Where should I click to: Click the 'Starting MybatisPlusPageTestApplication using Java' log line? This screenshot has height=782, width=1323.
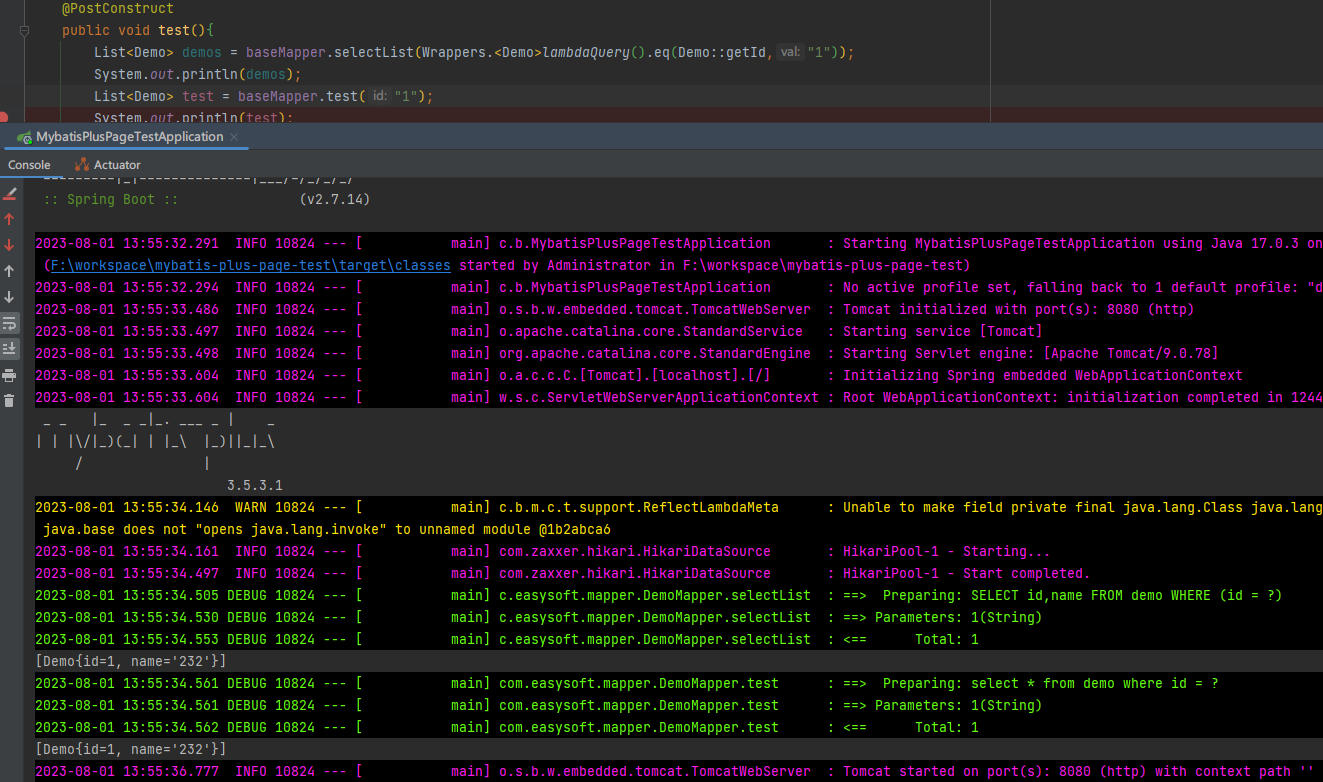coord(678,243)
